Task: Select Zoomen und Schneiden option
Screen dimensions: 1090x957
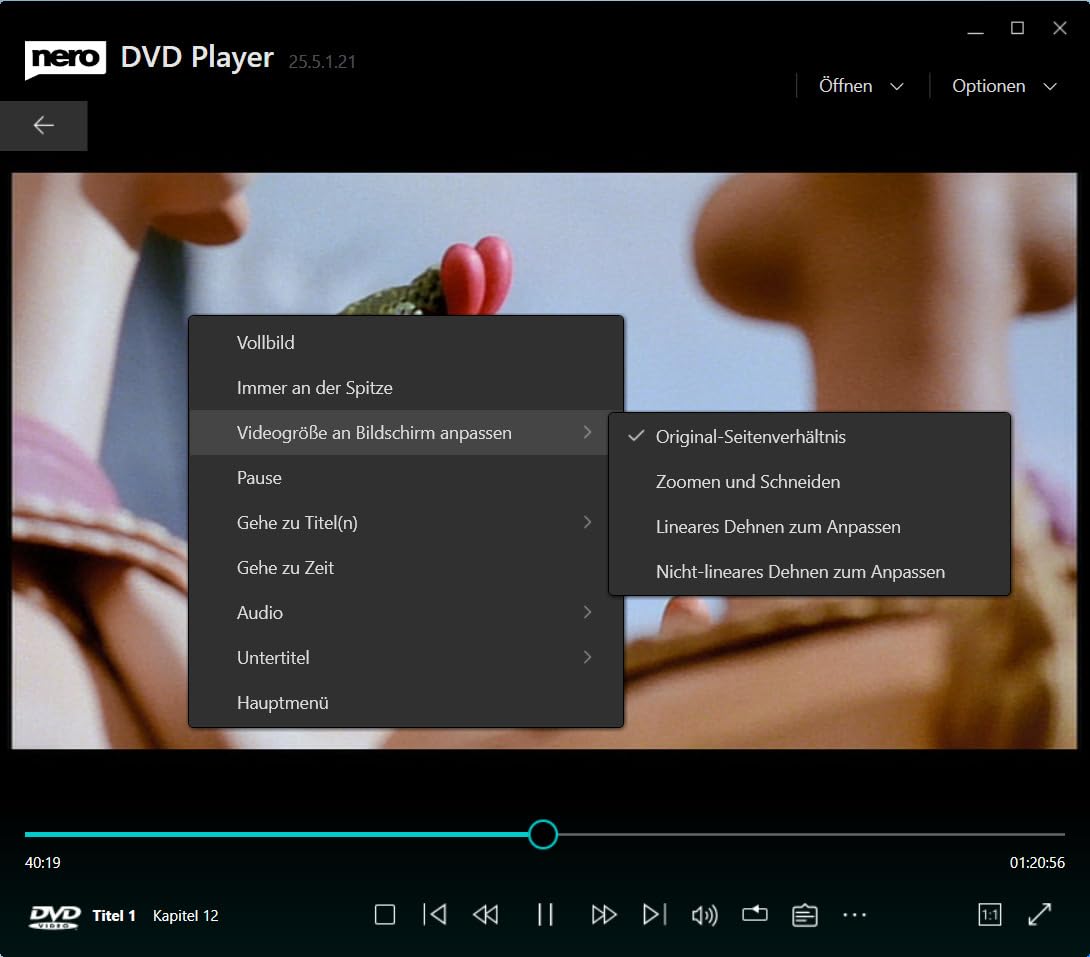Action: click(809, 482)
